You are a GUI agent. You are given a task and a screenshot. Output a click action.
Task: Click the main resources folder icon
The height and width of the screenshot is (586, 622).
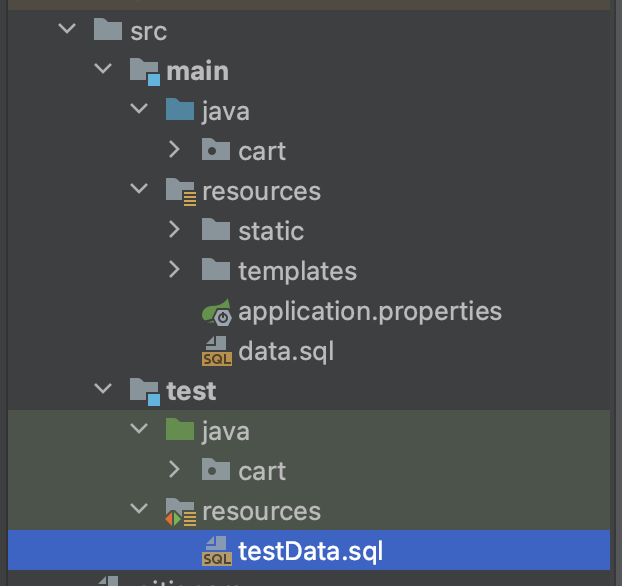pyautogui.click(x=180, y=192)
